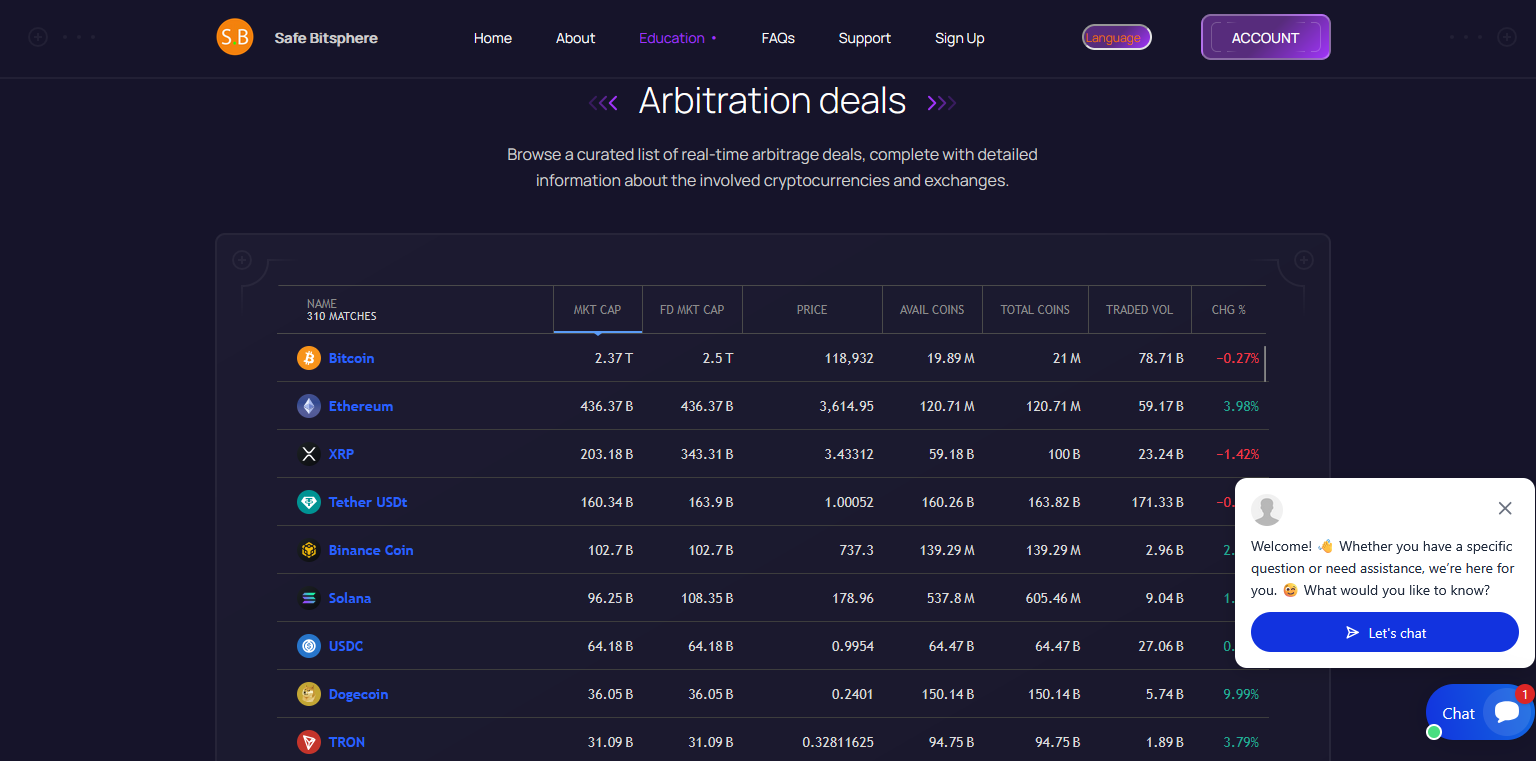Screen dimensions: 1536x761
Task: Click the left purple chevrons beside title
Action: click(x=603, y=102)
